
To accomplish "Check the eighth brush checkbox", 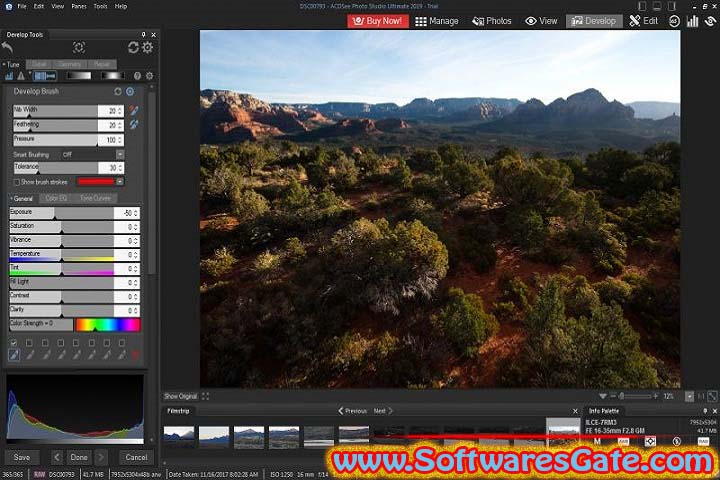I will point(122,343).
